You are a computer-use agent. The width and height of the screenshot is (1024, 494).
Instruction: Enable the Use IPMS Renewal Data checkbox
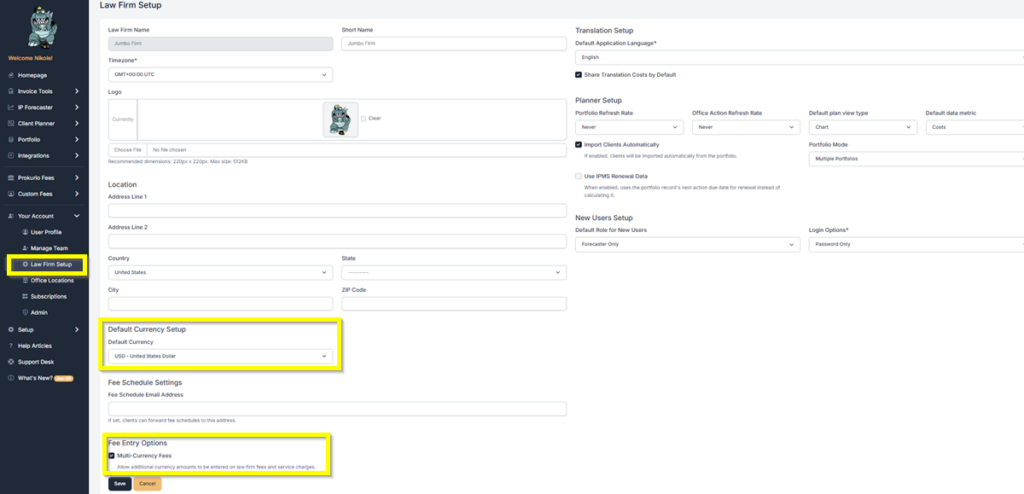(579, 176)
